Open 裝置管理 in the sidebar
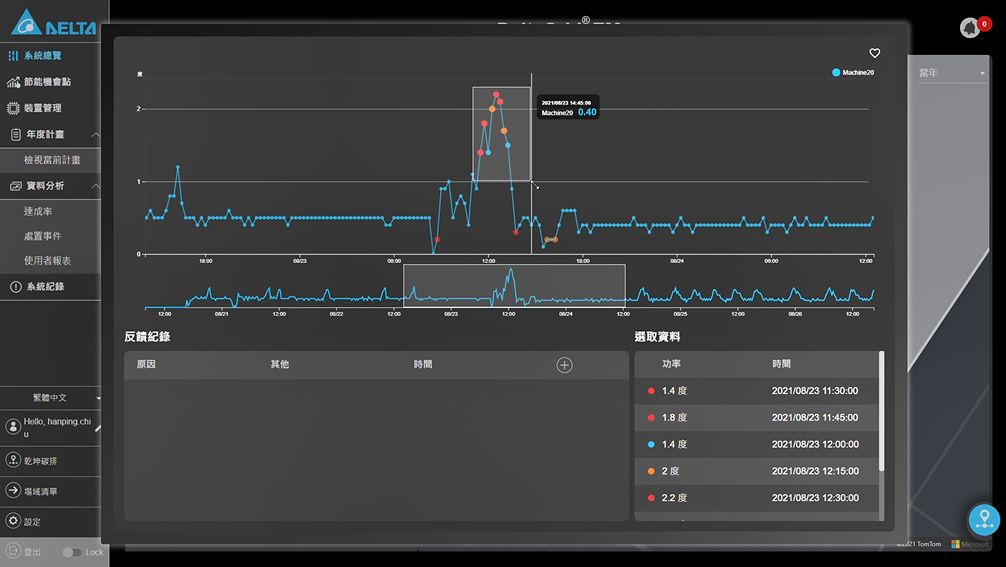This screenshot has width=1006, height=567. pyautogui.click(x=42, y=108)
